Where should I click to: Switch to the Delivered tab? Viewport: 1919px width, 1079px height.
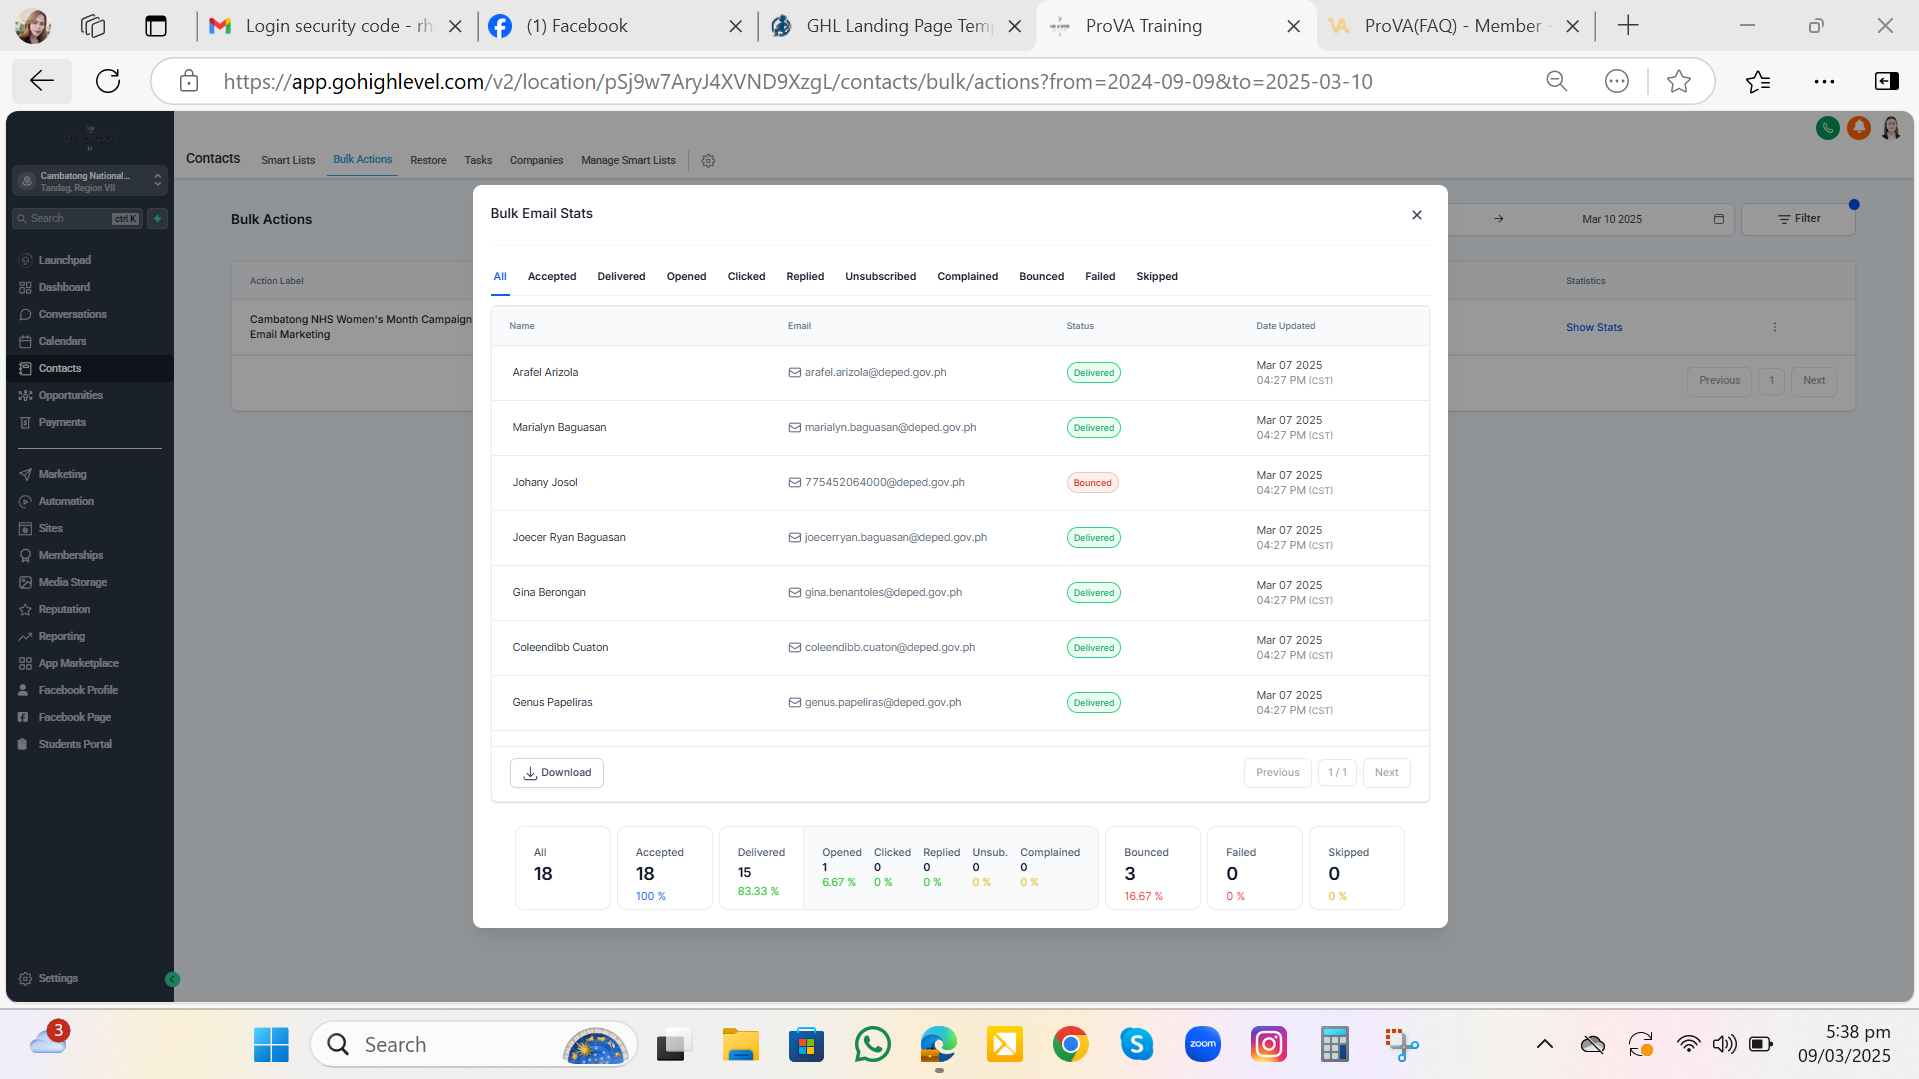point(621,277)
